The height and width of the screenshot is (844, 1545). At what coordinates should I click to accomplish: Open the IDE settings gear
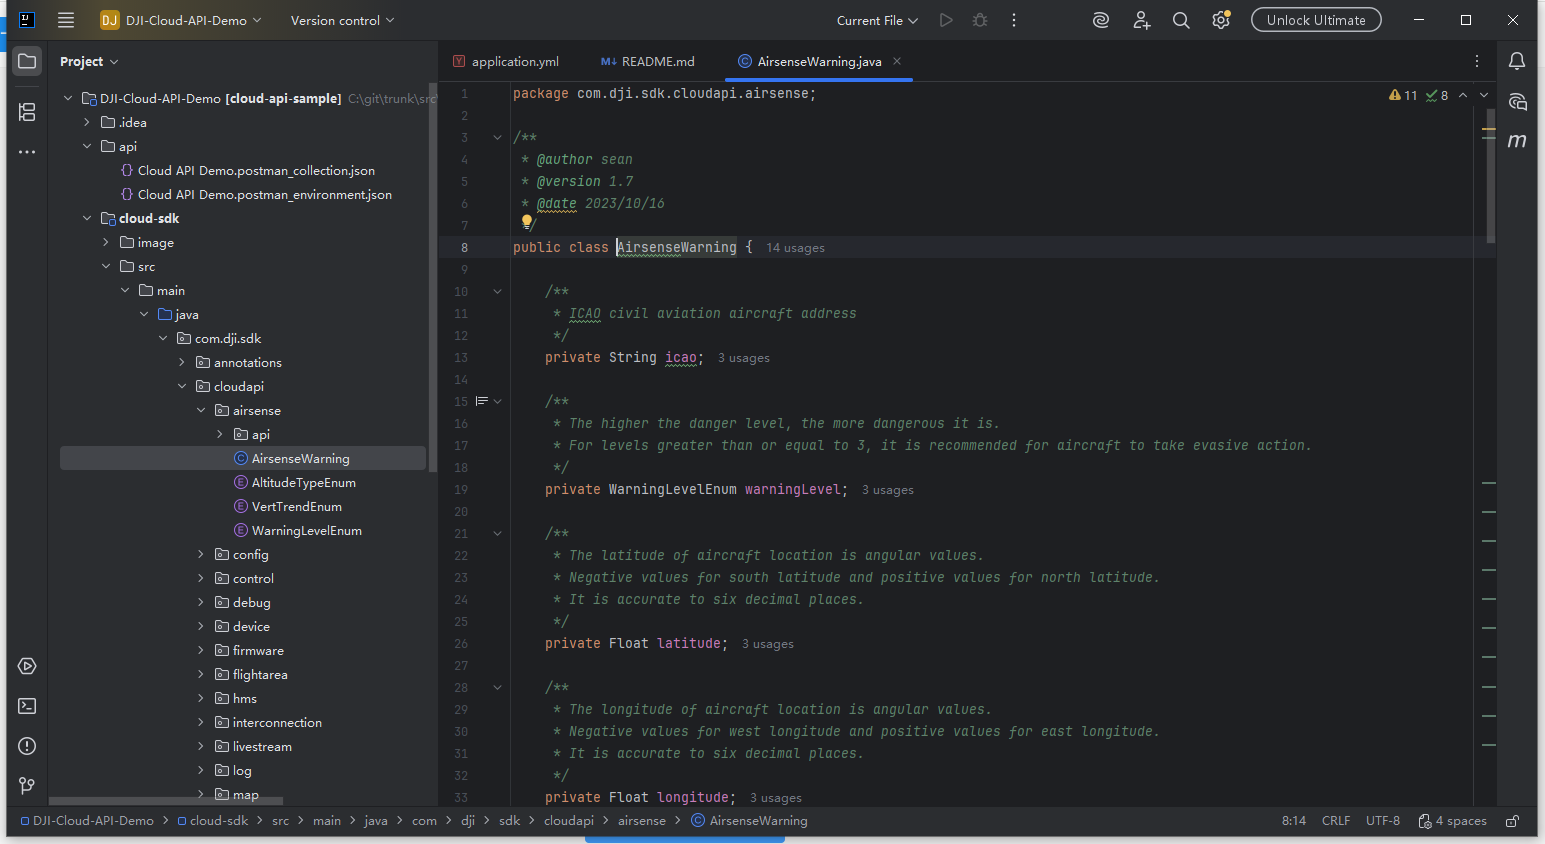1220,20
